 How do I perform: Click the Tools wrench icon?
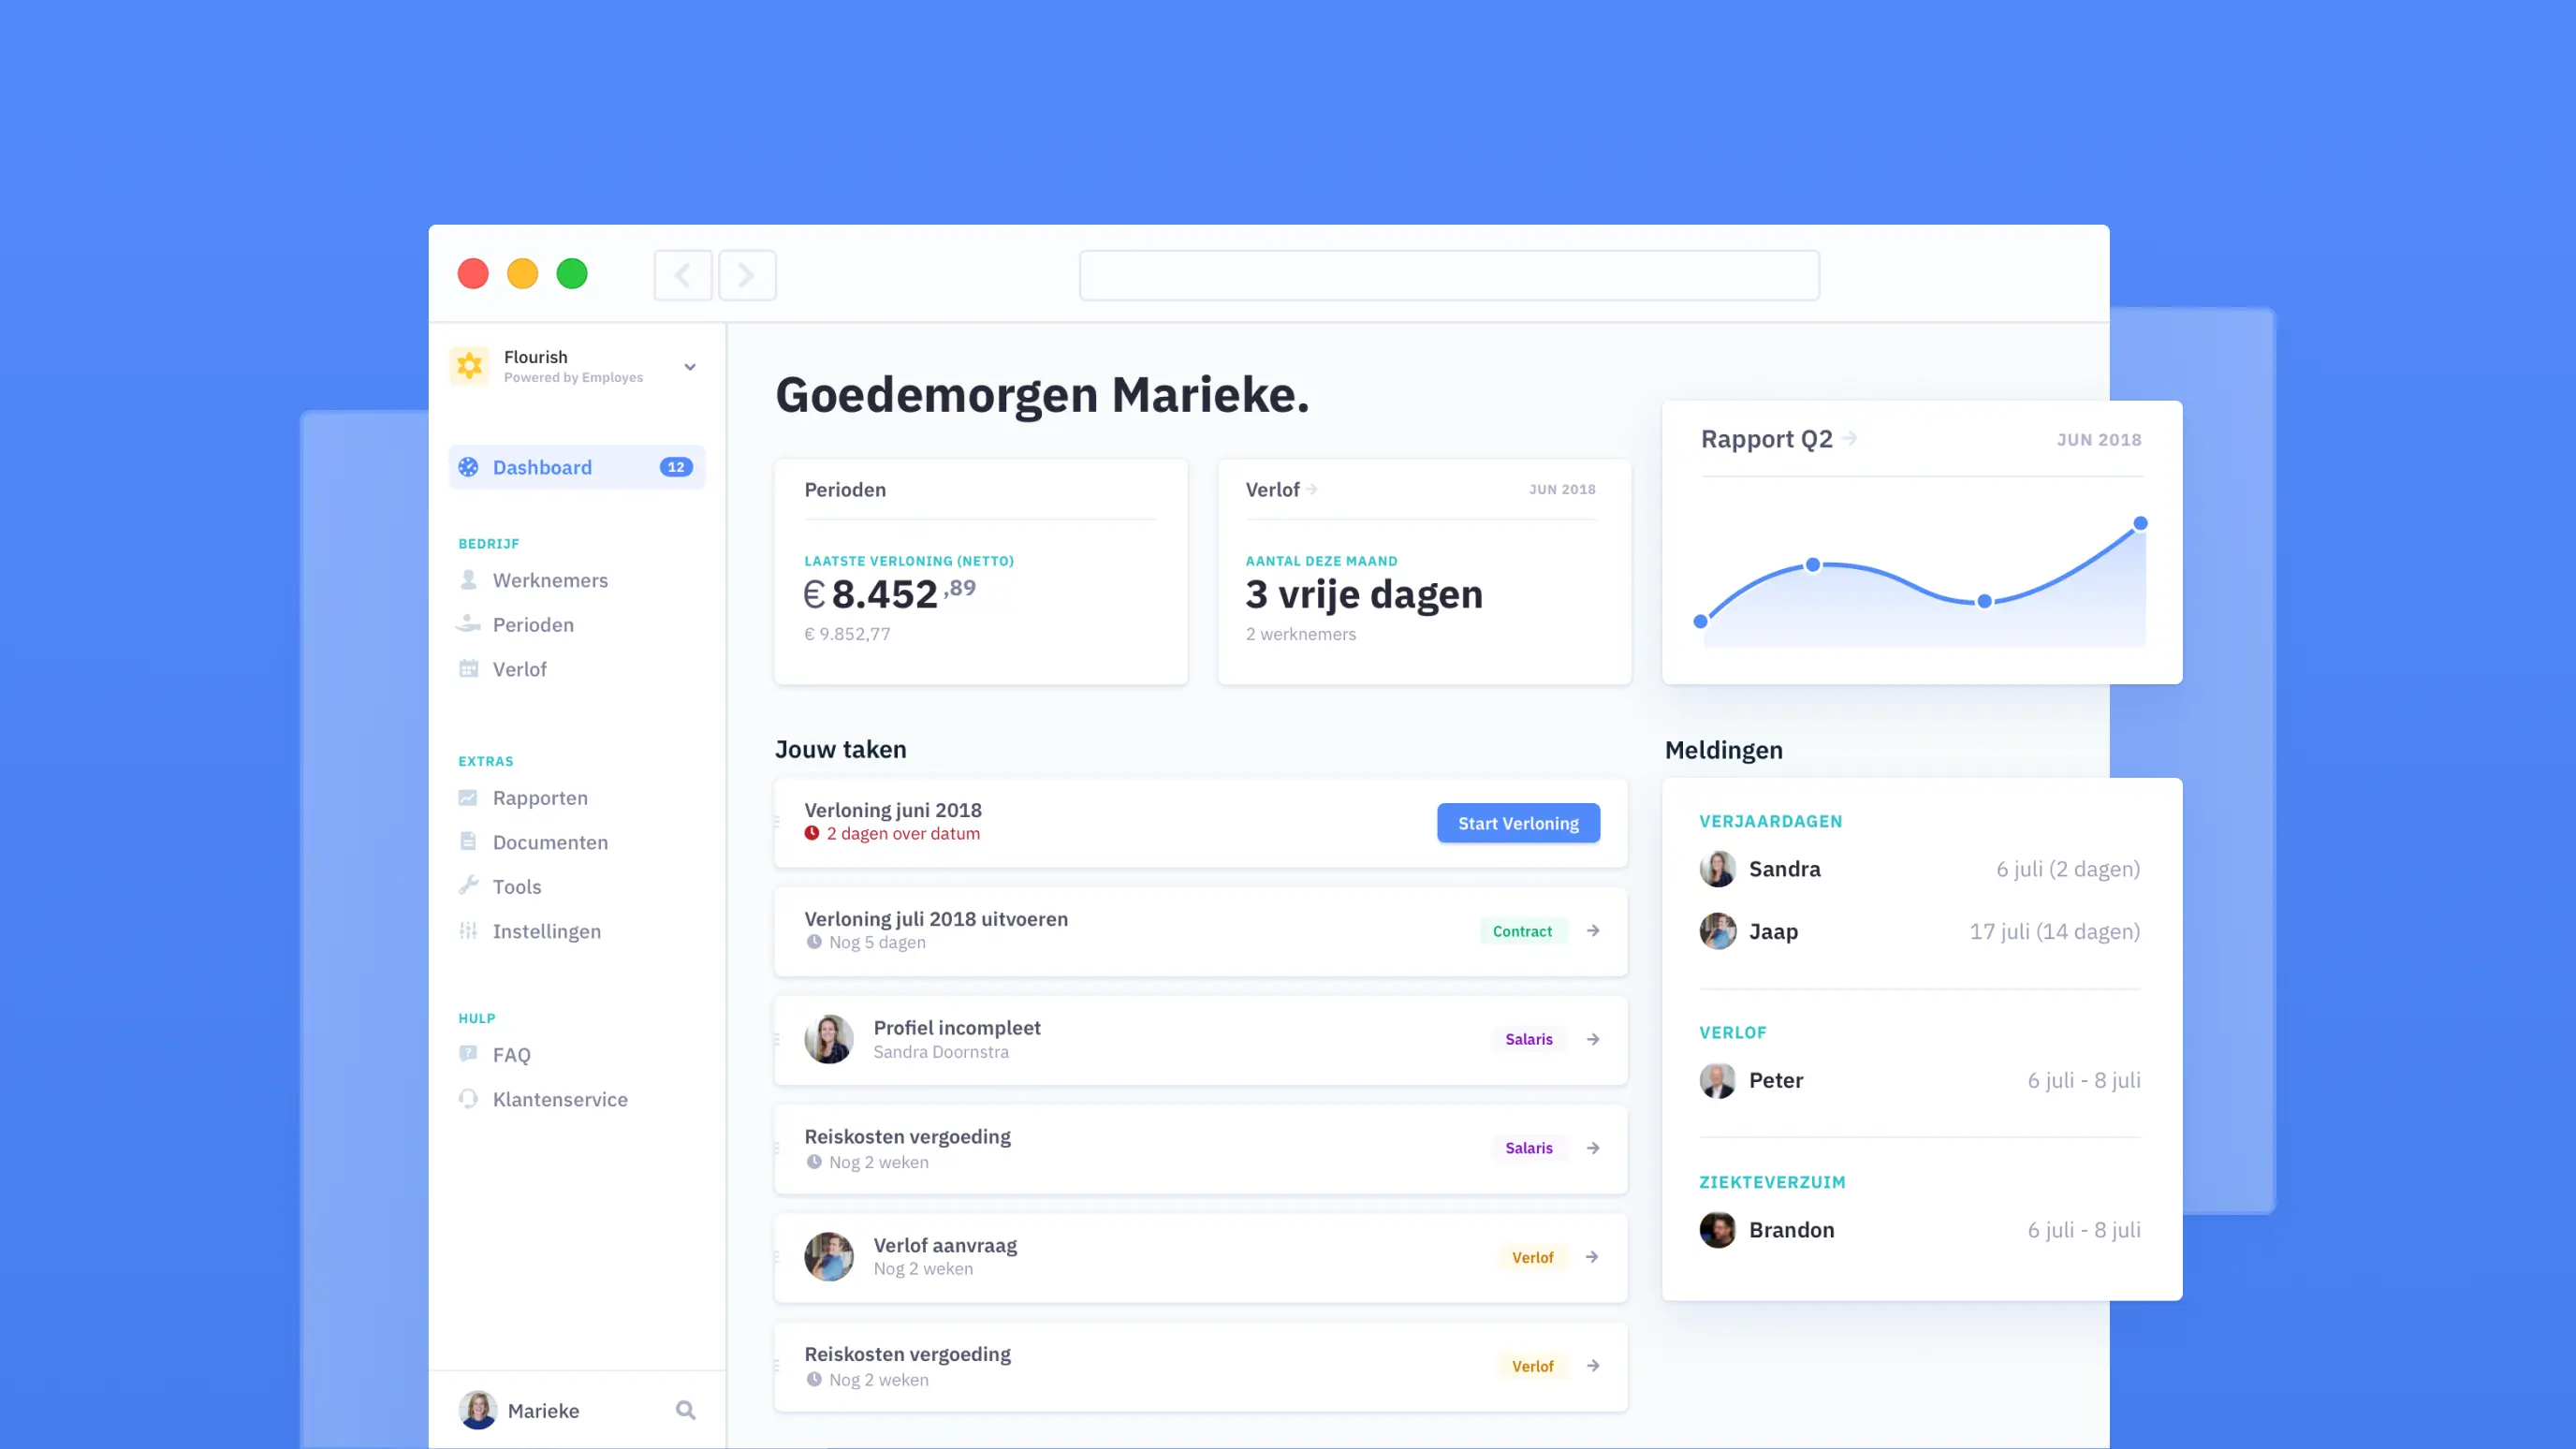coord(468,885)
